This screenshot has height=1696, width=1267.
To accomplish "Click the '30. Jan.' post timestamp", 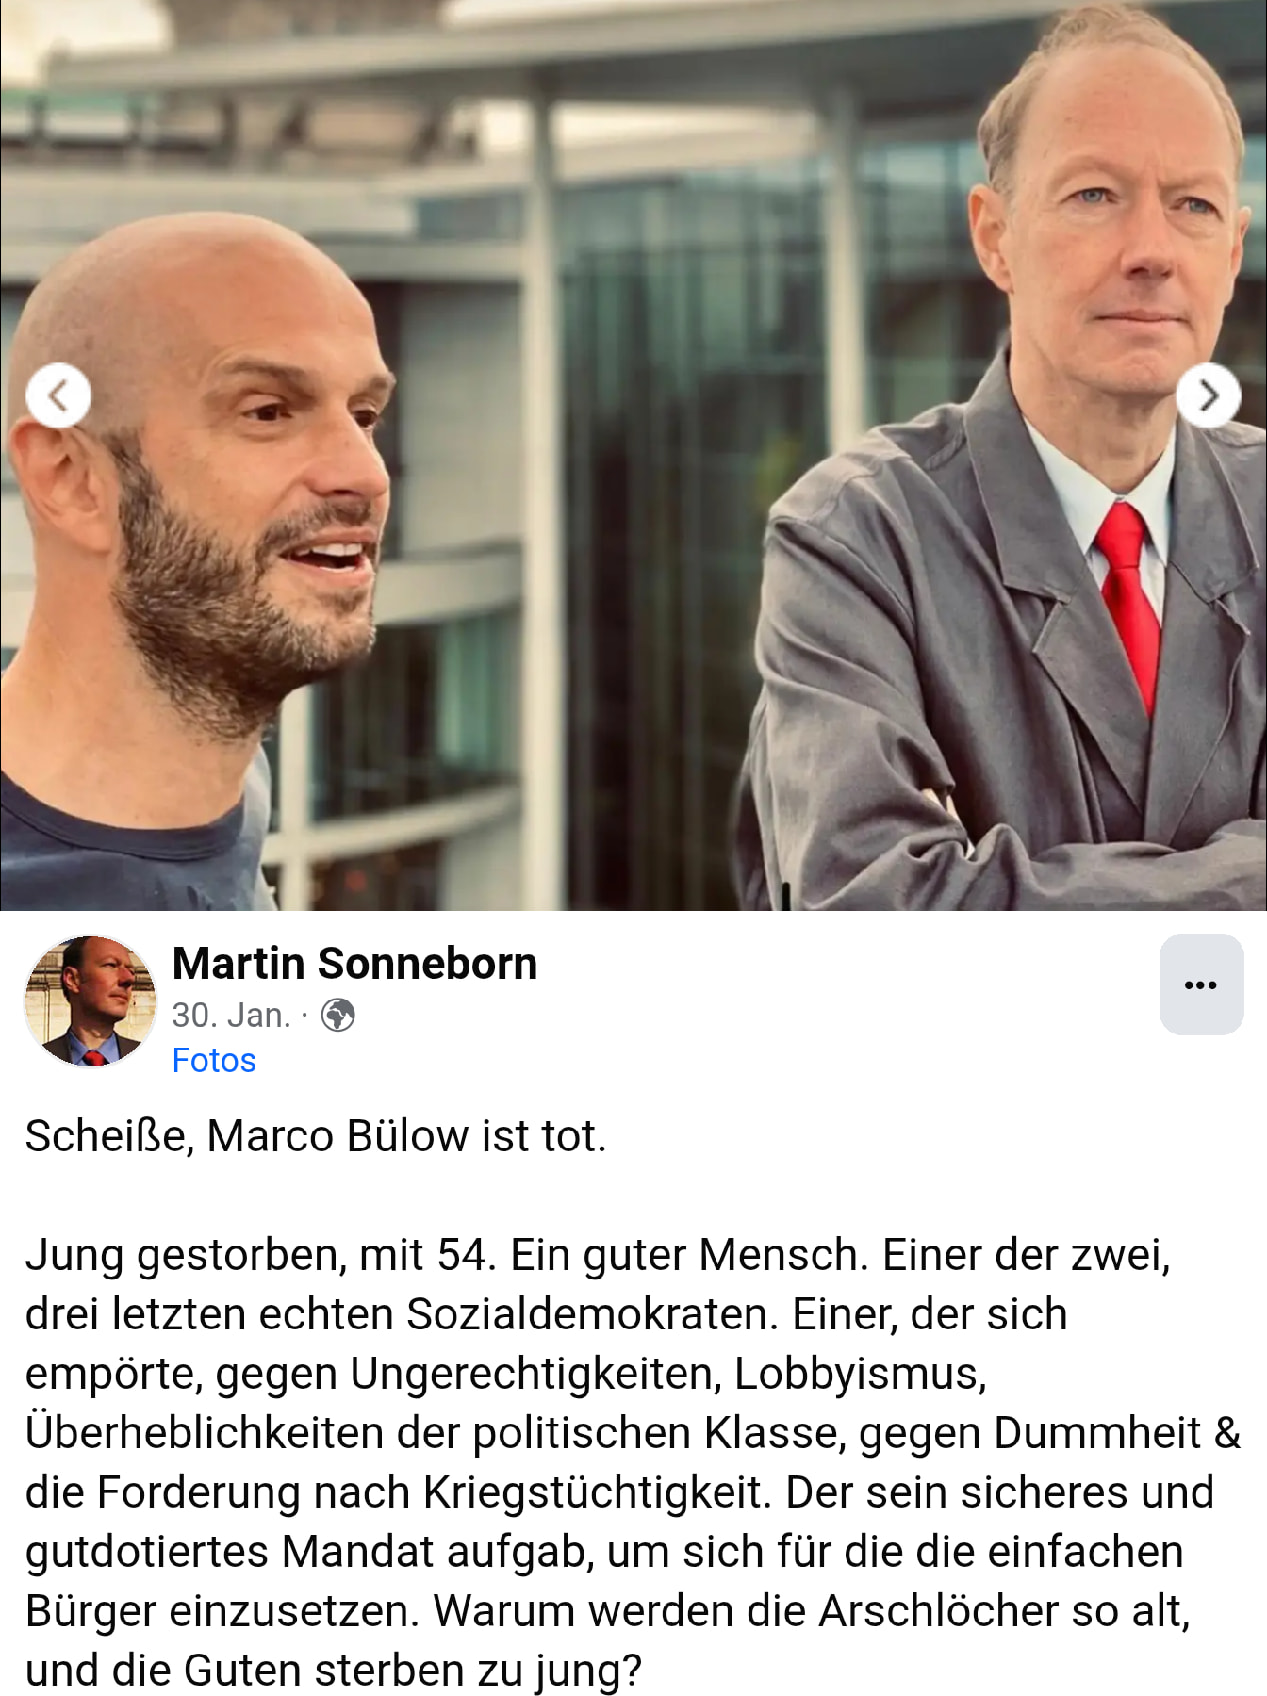I will click(x=231, y=1015).
